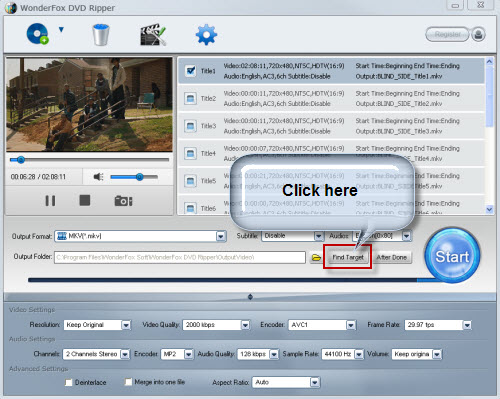The image size is (500, 399).
Task: Open the dropdown arrow beside Load DVD
Action: (x=61, y=30)
